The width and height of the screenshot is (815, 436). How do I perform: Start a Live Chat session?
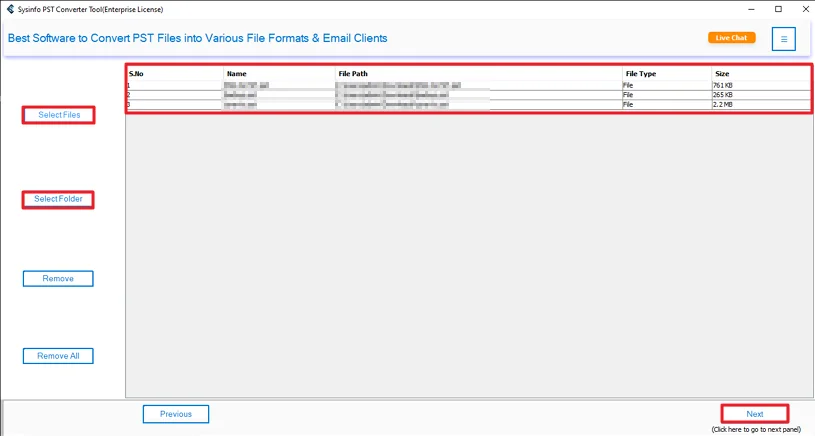(x=731, y=38)
